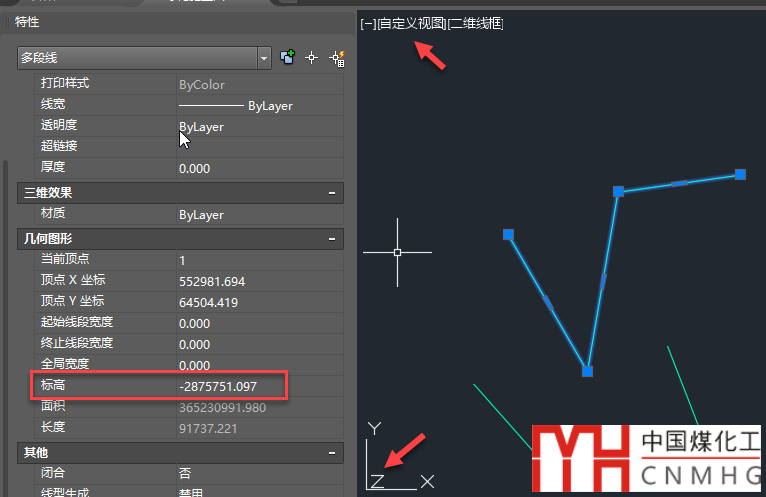Click the 材质 ByLayer value
The image size is (766, 497).
[201, 215]
